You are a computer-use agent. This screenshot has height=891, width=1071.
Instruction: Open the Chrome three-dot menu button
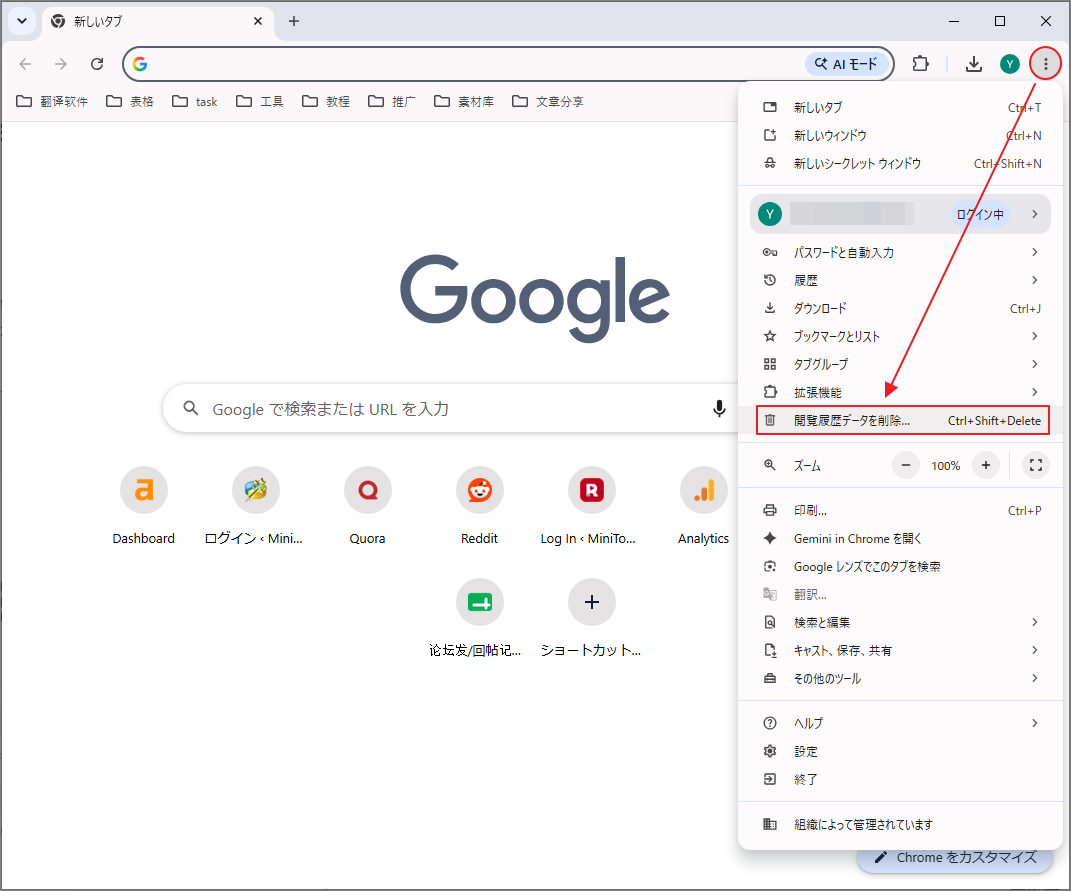click(1045, 64)
